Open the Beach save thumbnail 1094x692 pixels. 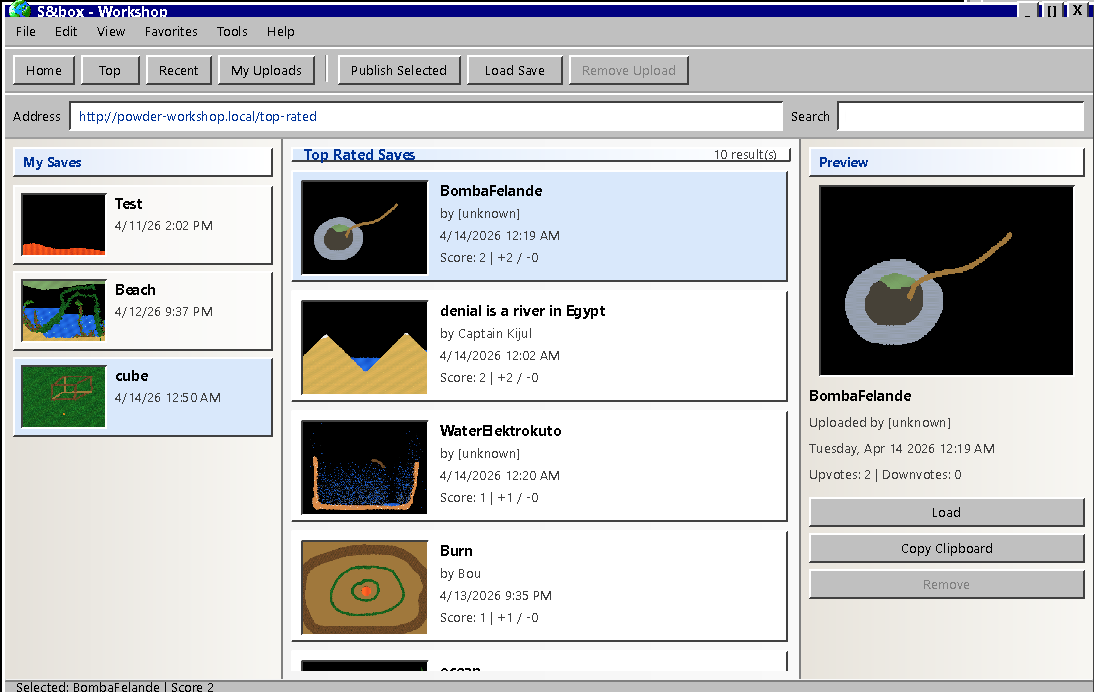pos(64,310)
